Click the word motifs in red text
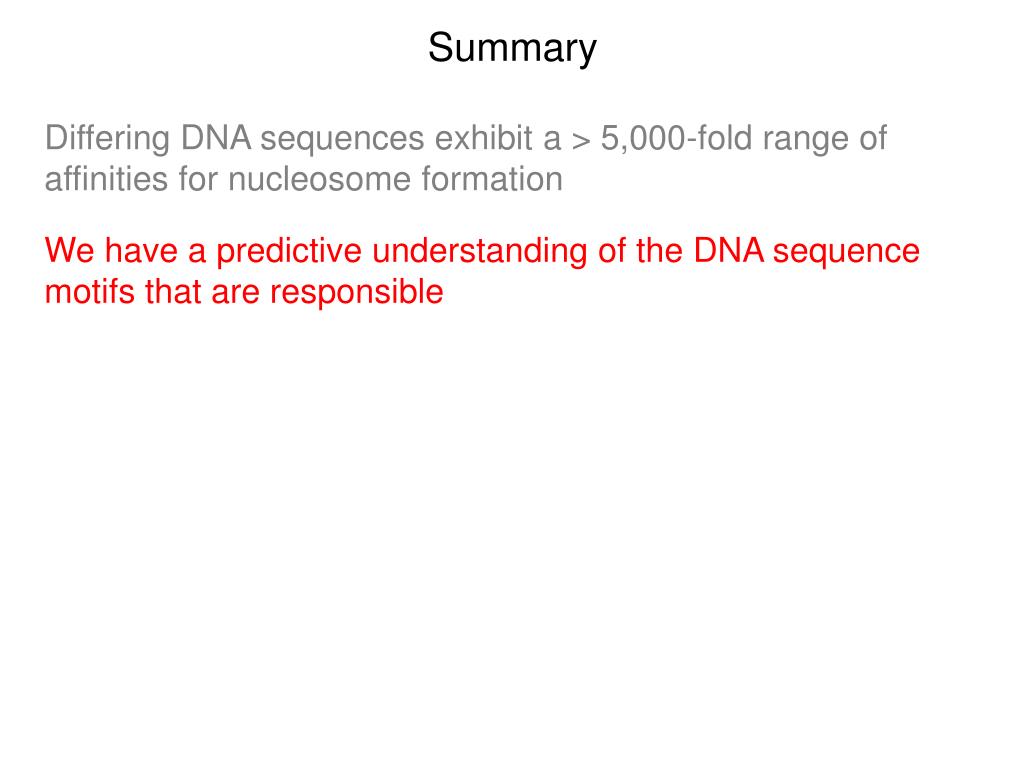This screenshot has width=1024, height=768. coord(89,291)
